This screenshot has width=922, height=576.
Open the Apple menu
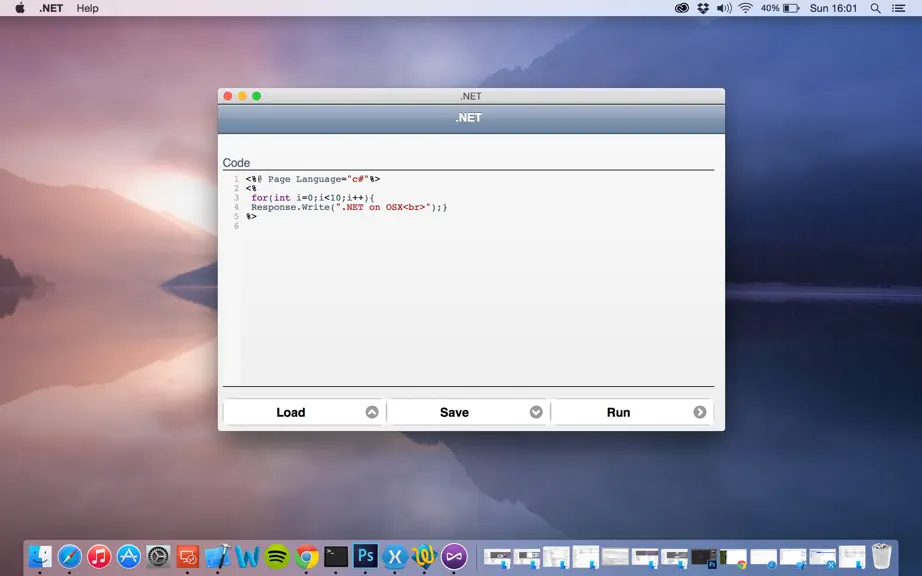[20, 8]
